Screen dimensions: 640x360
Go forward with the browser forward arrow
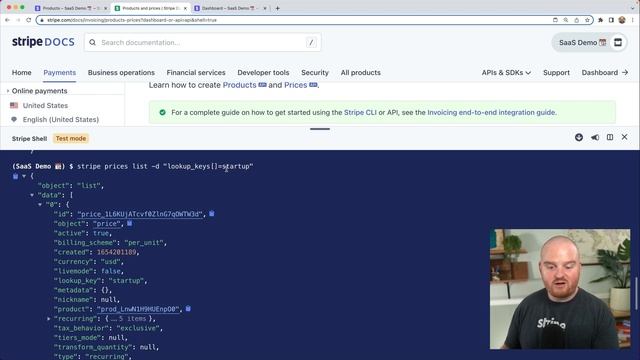(x=18, y=20)
